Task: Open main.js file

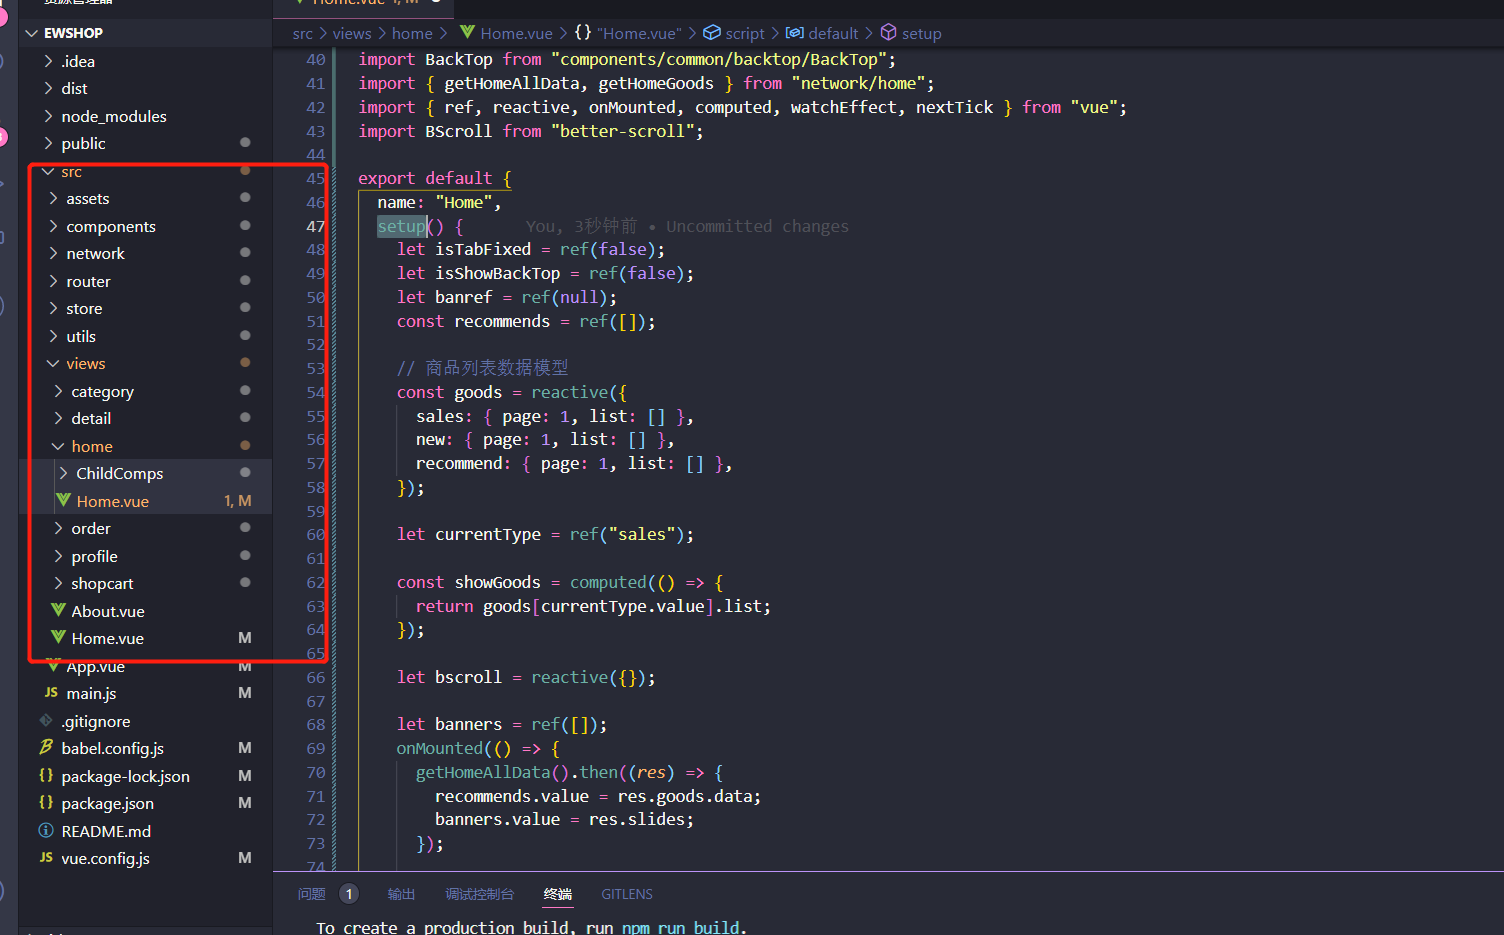Action: tap(91, 694)
